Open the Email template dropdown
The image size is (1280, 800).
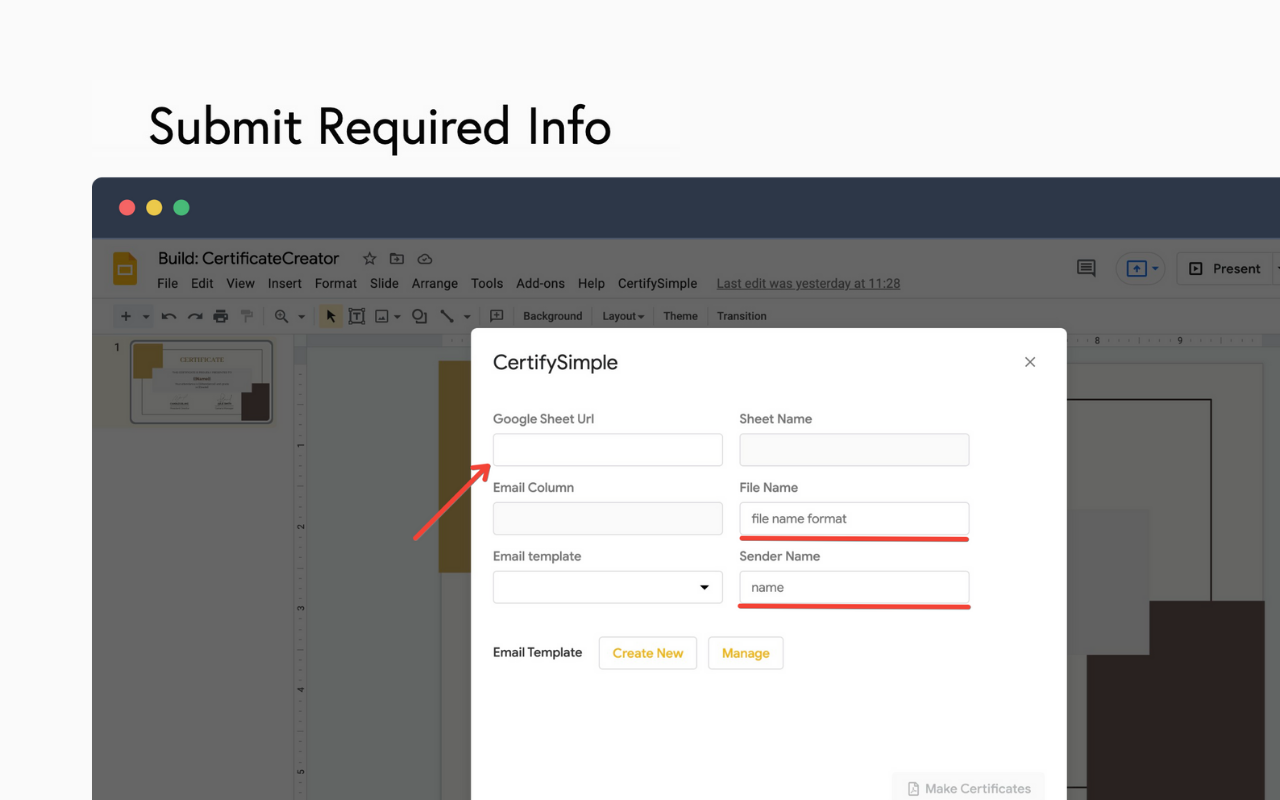[x=607, y=587]
